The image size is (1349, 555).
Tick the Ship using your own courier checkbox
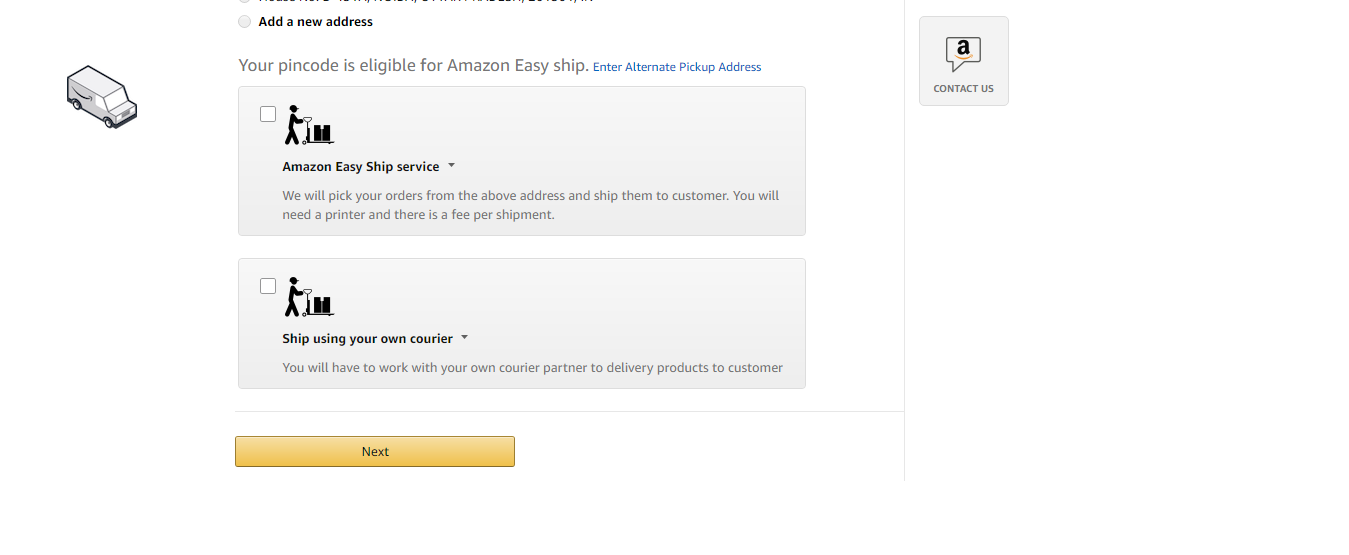[x=268, y=286]
